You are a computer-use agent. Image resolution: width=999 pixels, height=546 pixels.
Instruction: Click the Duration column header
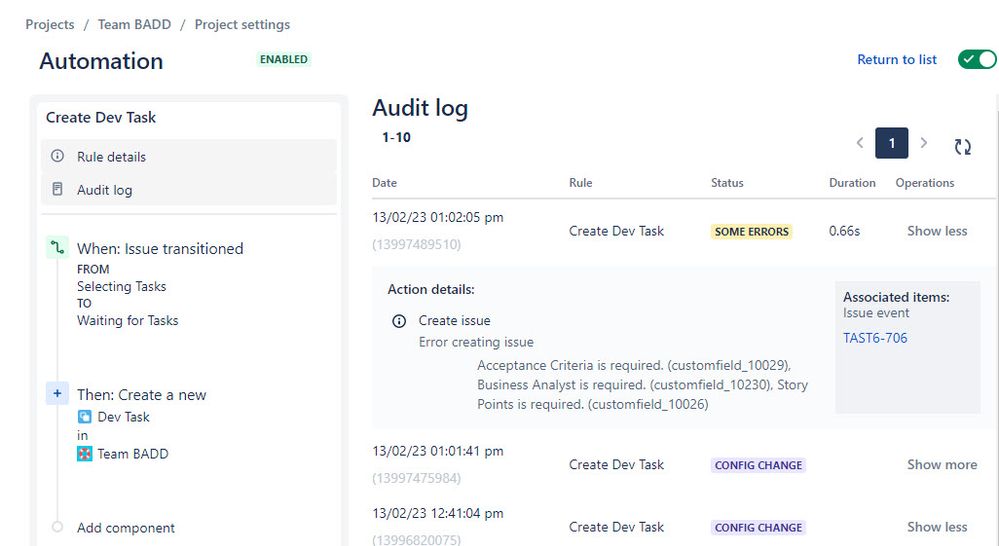click(x=852, y=183)
